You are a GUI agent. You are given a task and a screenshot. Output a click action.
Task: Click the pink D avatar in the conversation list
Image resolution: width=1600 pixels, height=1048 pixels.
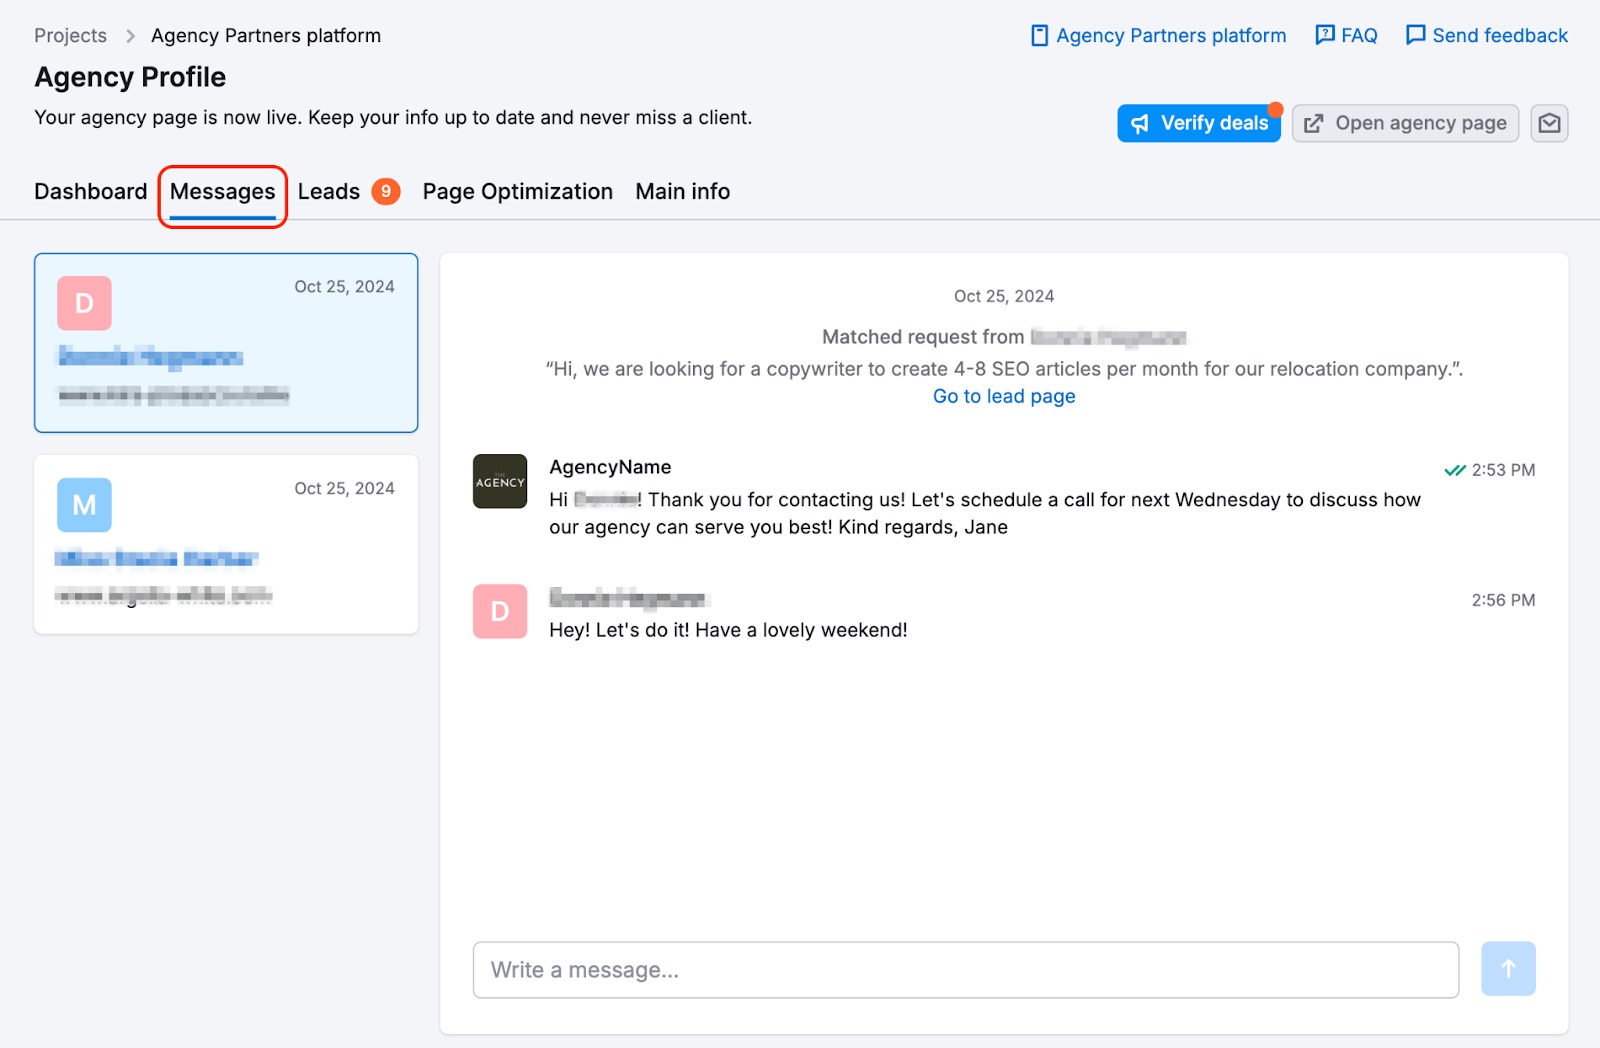tap(85, 304)
